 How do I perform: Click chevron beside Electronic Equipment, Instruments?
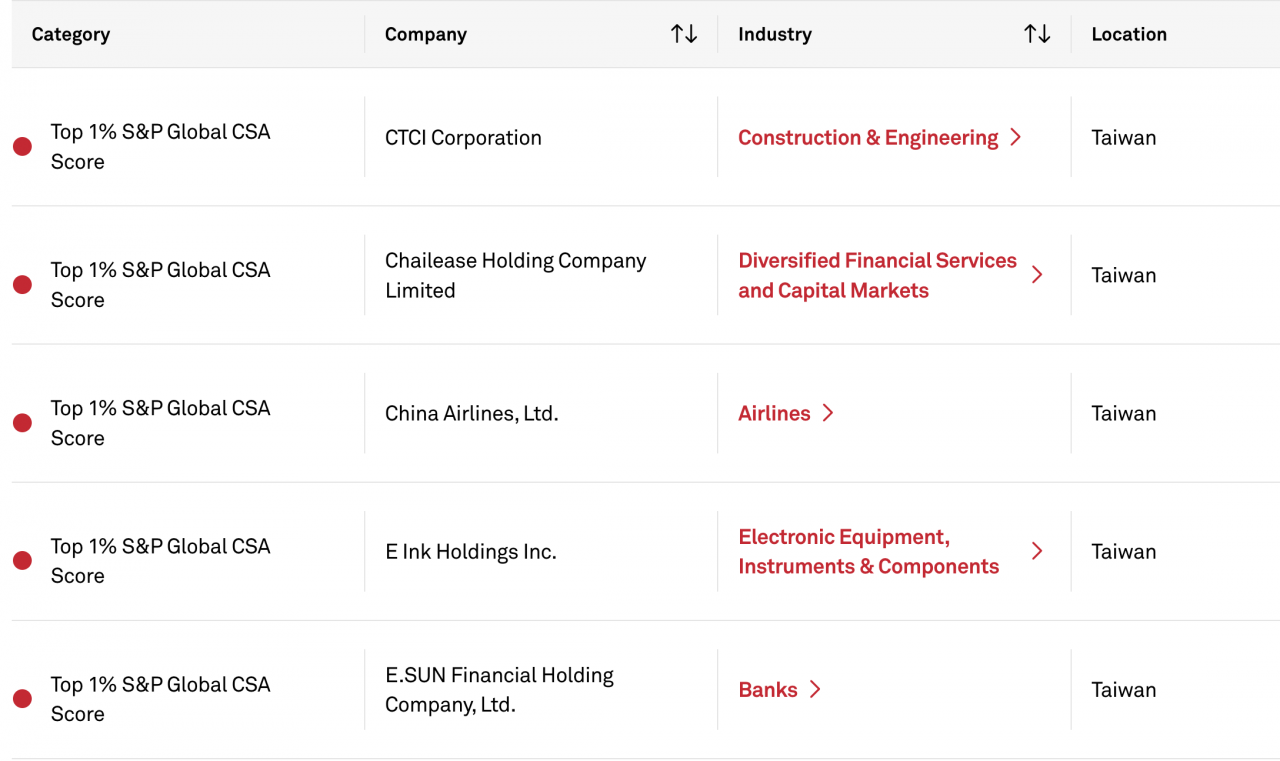pos(1037,551)
